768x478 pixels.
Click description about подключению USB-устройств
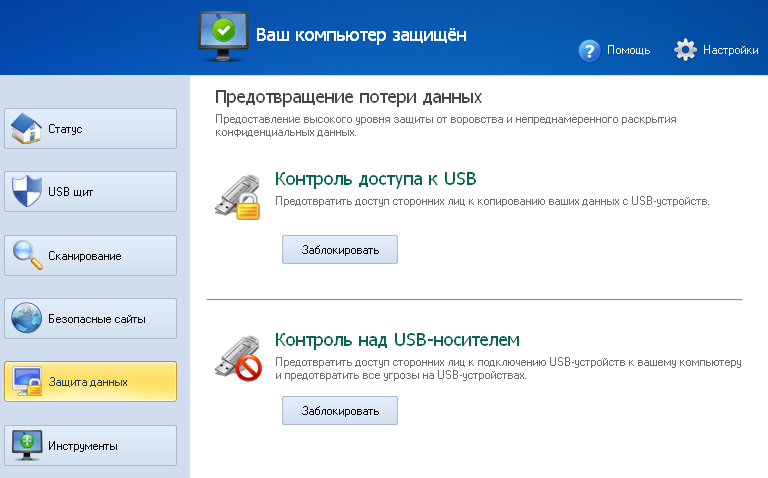[x=508, y=369]
